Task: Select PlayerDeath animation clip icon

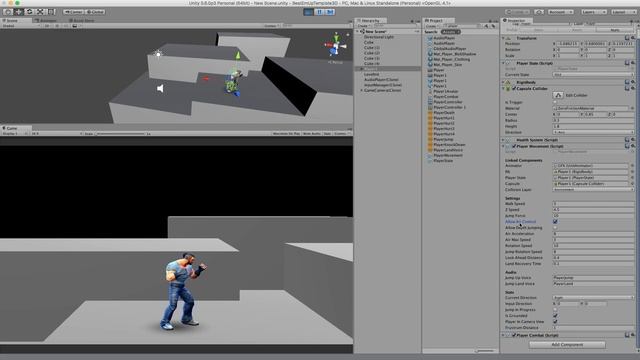Action: 430,113
